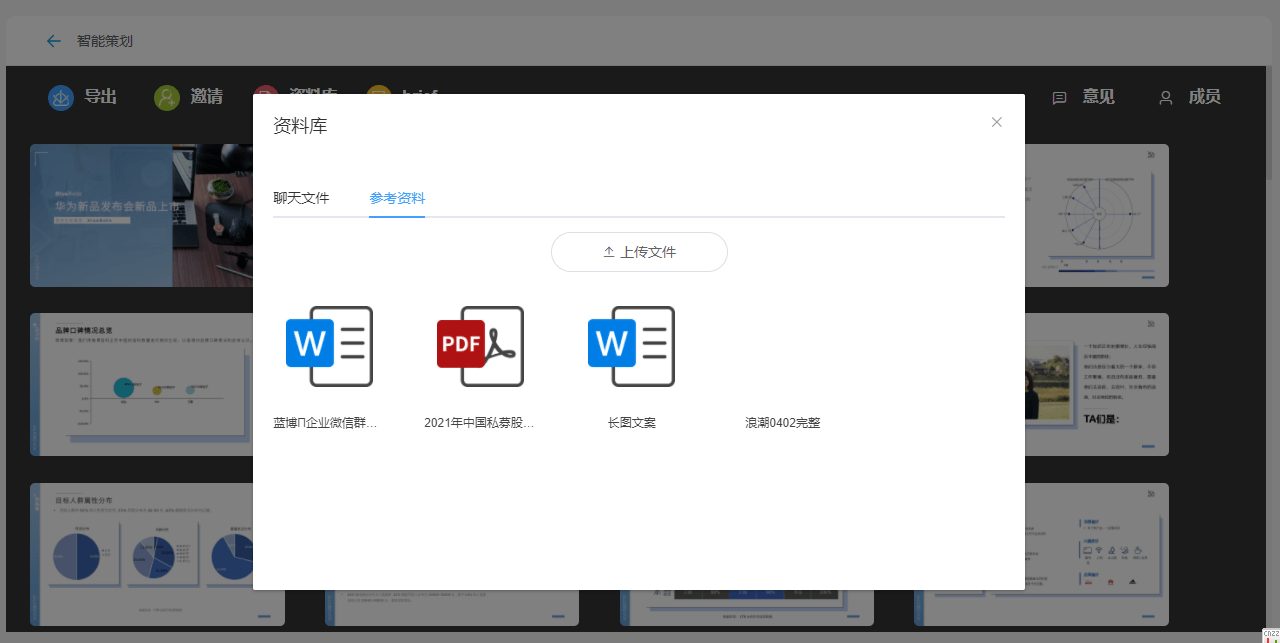Open the PDF file 2021年中国私募股
The height and width of the screenshot is (643, 1280).
(480, 346)
